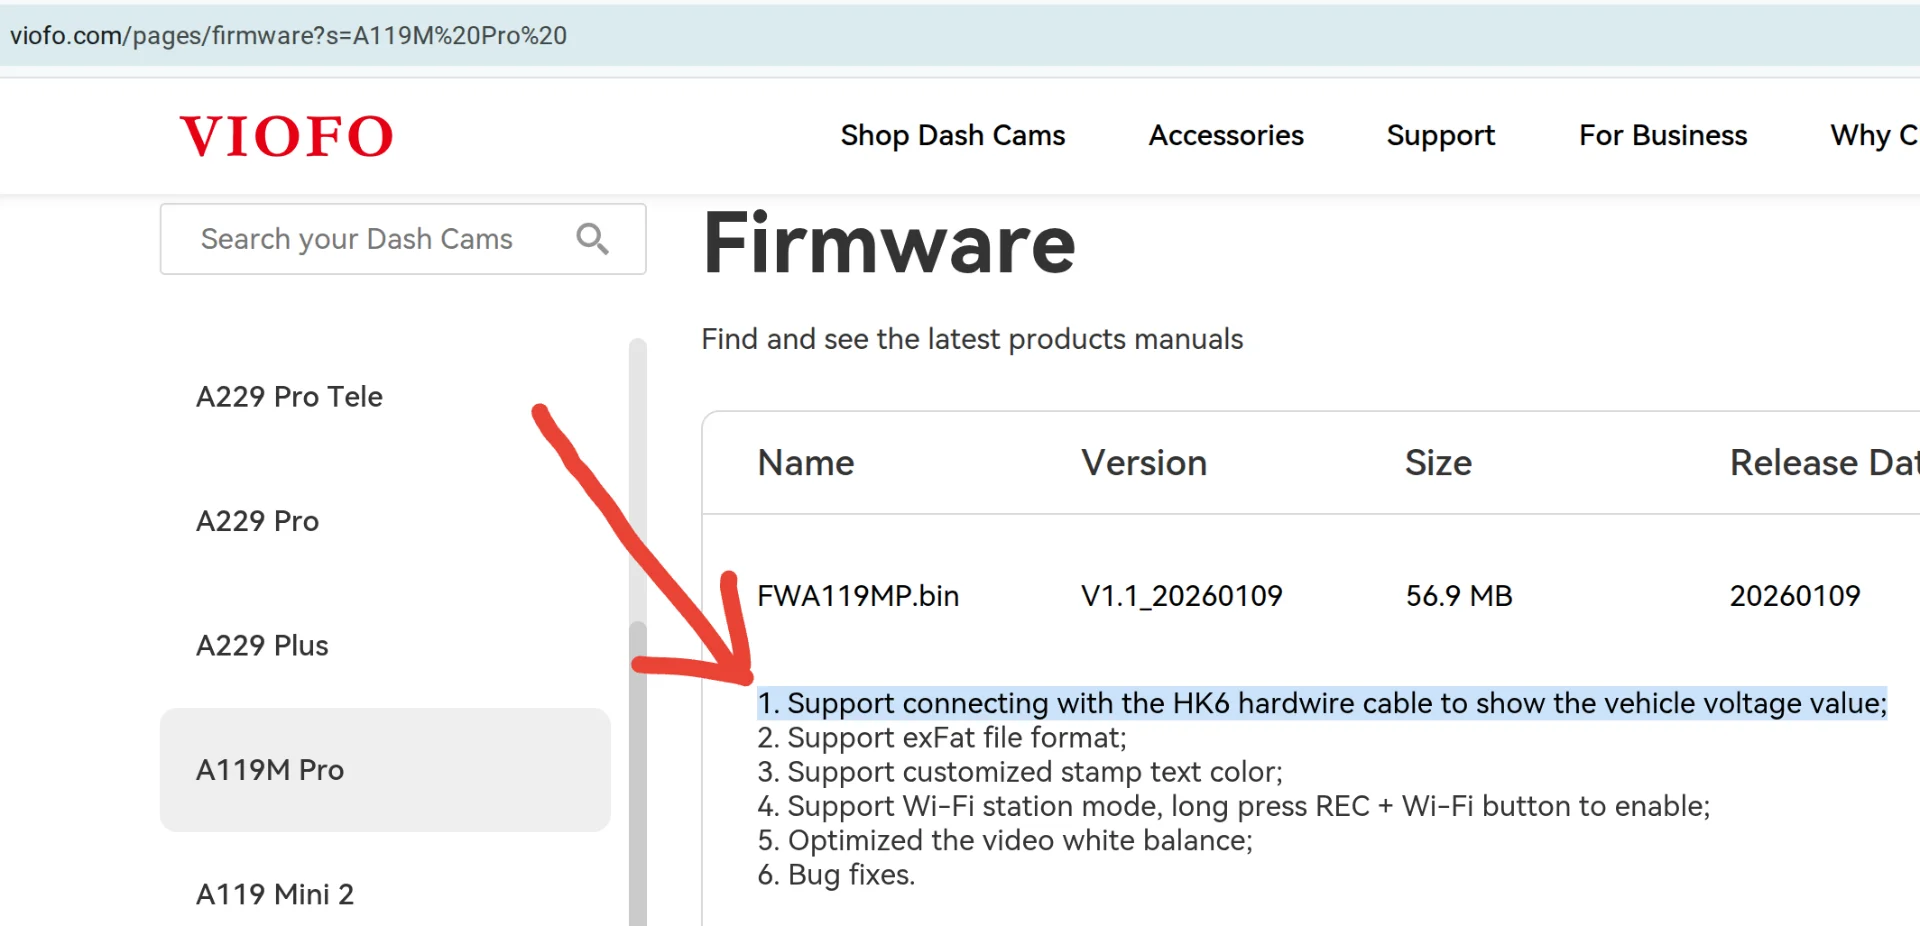The width and height of the screenshot is (1920, 926).
Task: Select A119 Mini 2 in model list
Action: click(275, 894)
